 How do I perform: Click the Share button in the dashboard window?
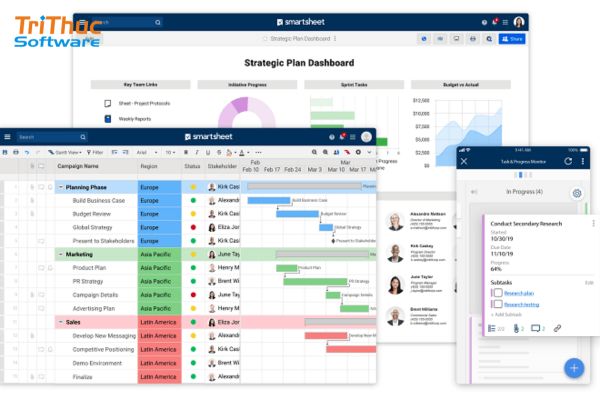coord(512,39)
